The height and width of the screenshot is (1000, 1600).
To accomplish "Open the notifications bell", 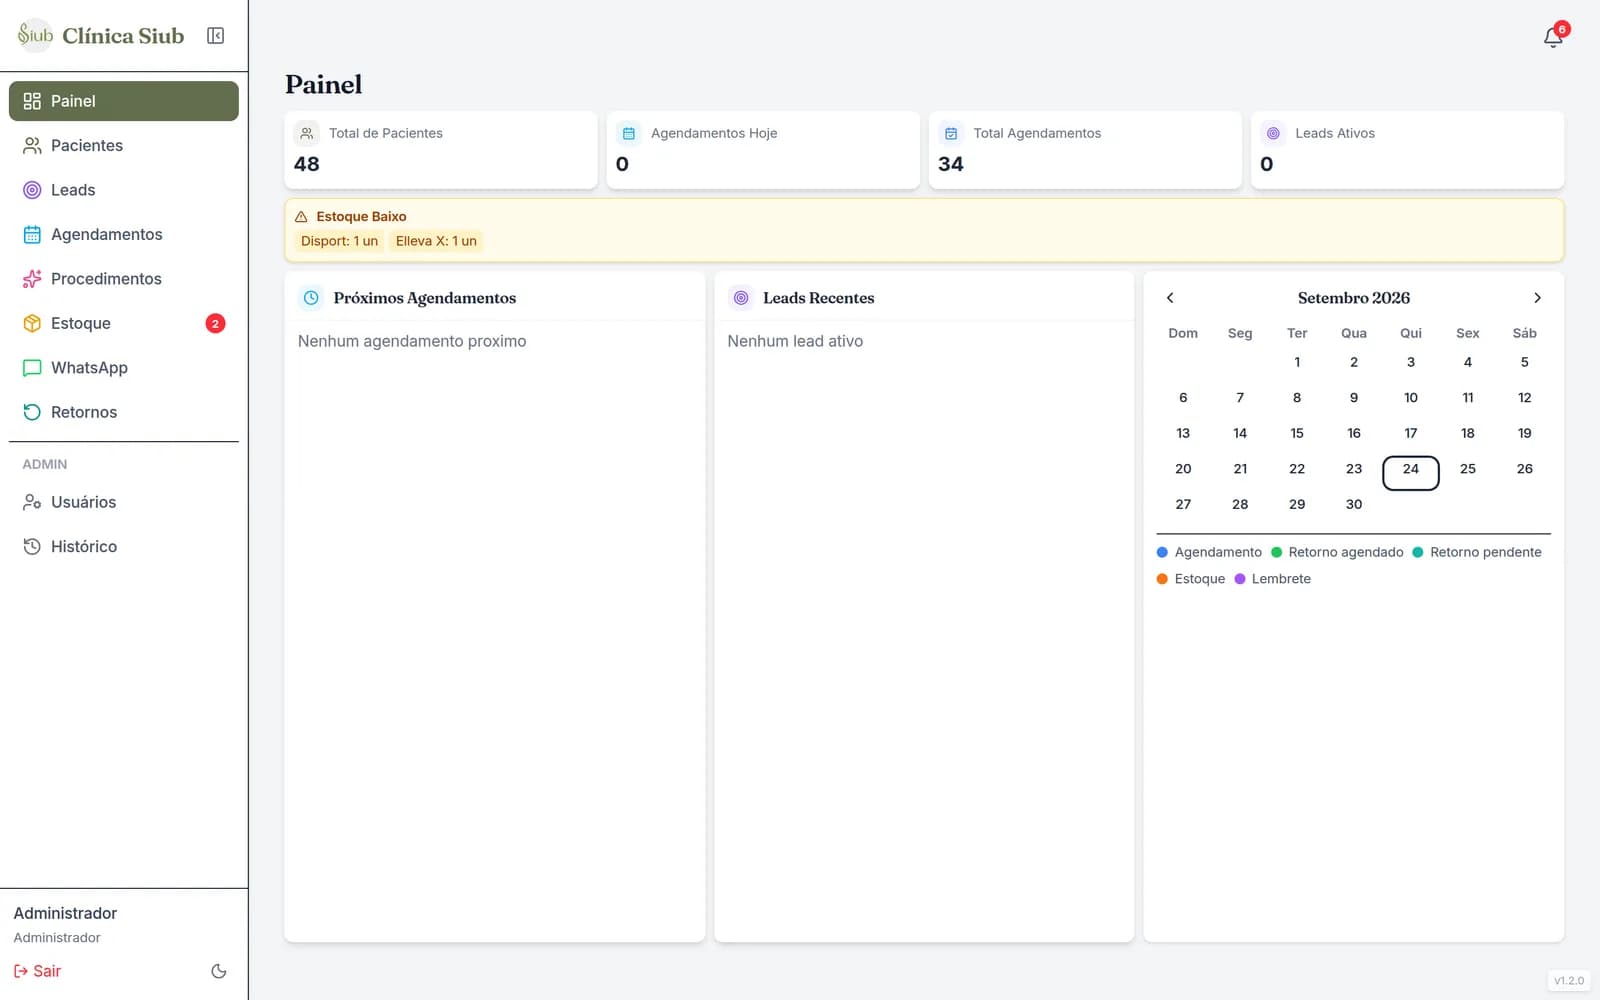I will coord(1553,37).
